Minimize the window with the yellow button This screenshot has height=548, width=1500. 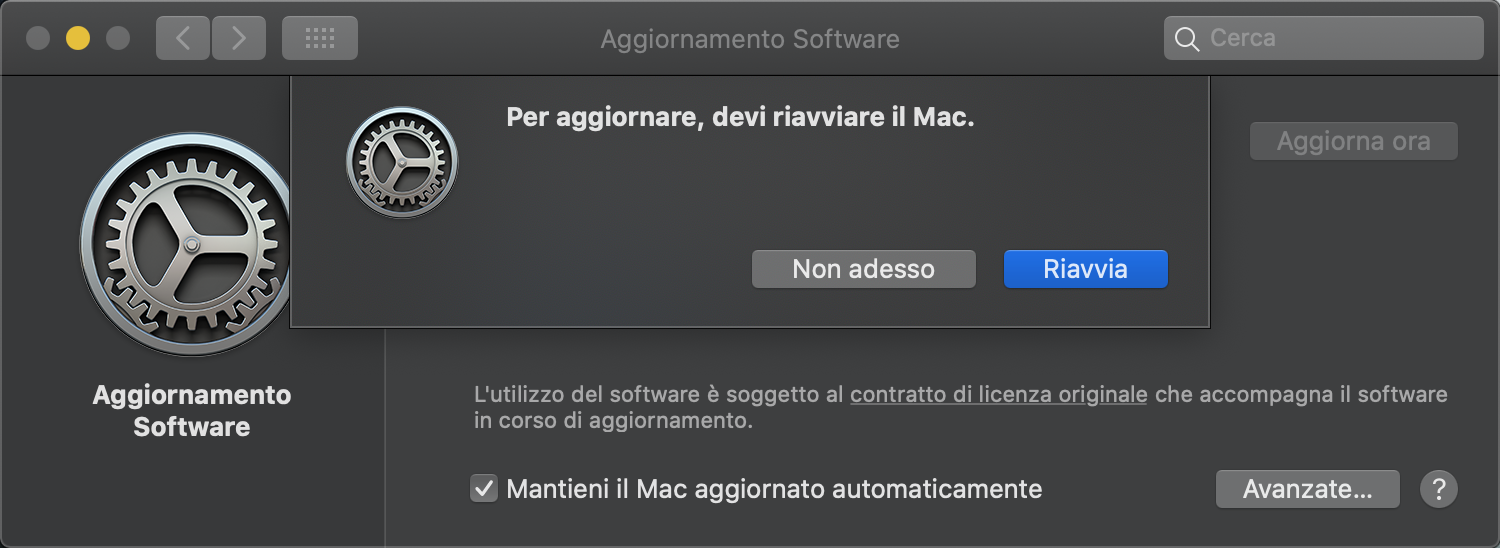(78, 39)
